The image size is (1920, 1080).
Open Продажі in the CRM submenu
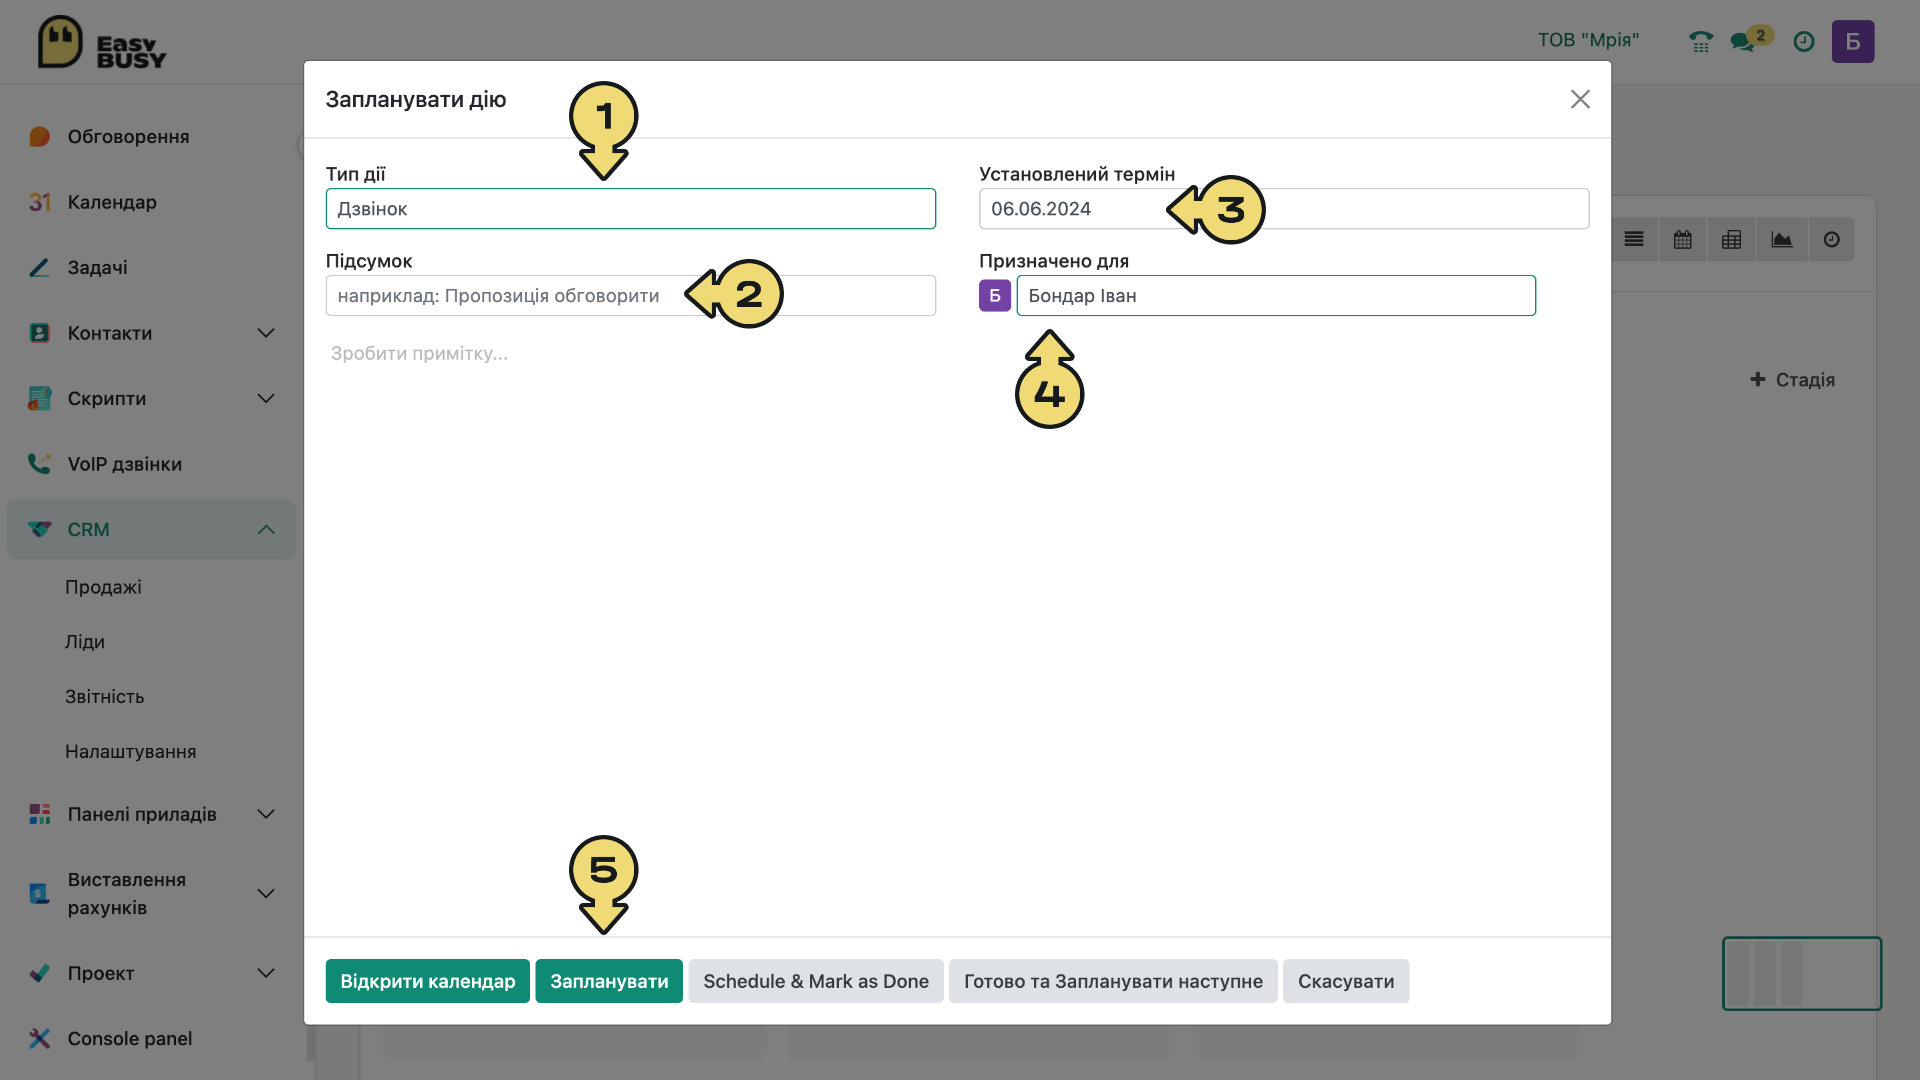coord(103,587)
